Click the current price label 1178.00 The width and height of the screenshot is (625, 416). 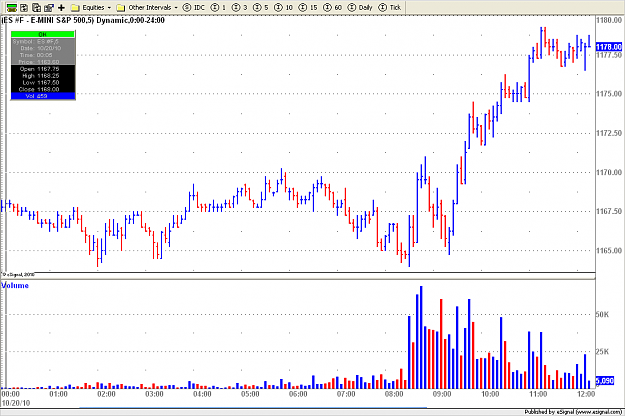pos(609,47)
